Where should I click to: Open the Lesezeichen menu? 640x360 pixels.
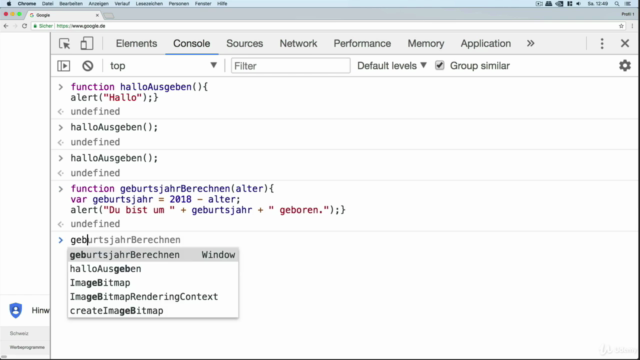tap(149, 4)
